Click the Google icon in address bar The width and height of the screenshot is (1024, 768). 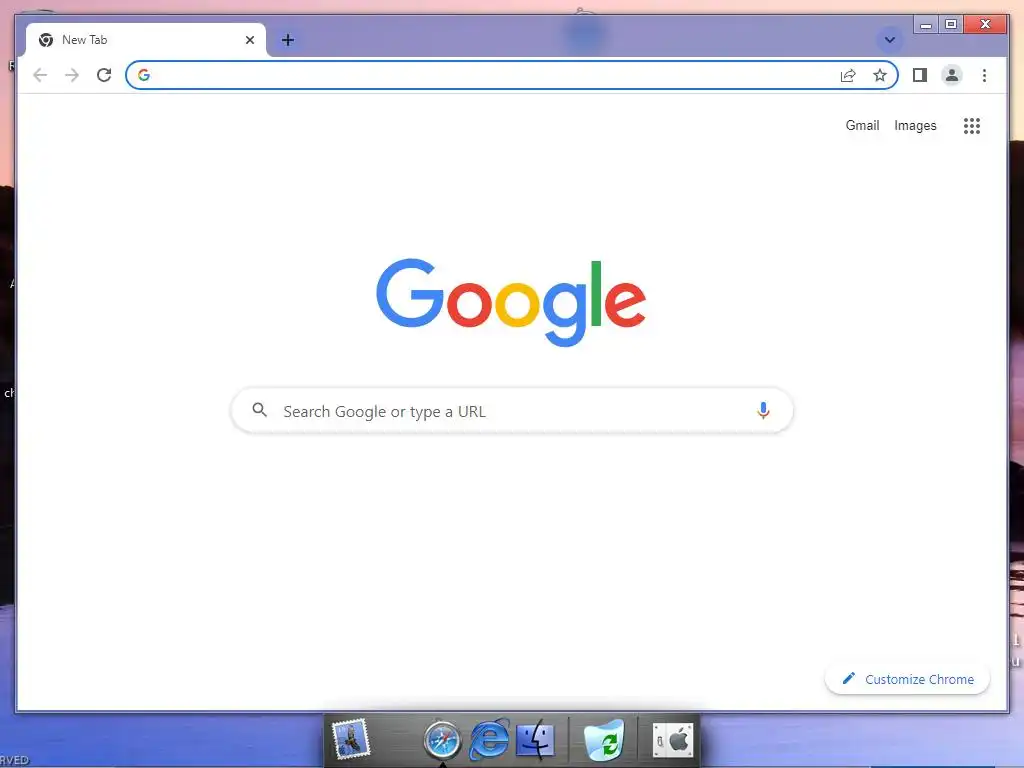(144, 75)
